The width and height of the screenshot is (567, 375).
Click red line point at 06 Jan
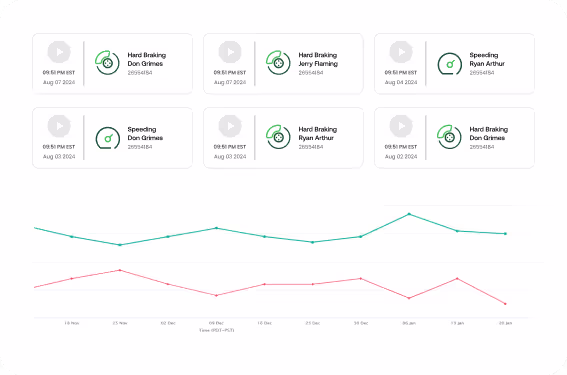(409, 298)
